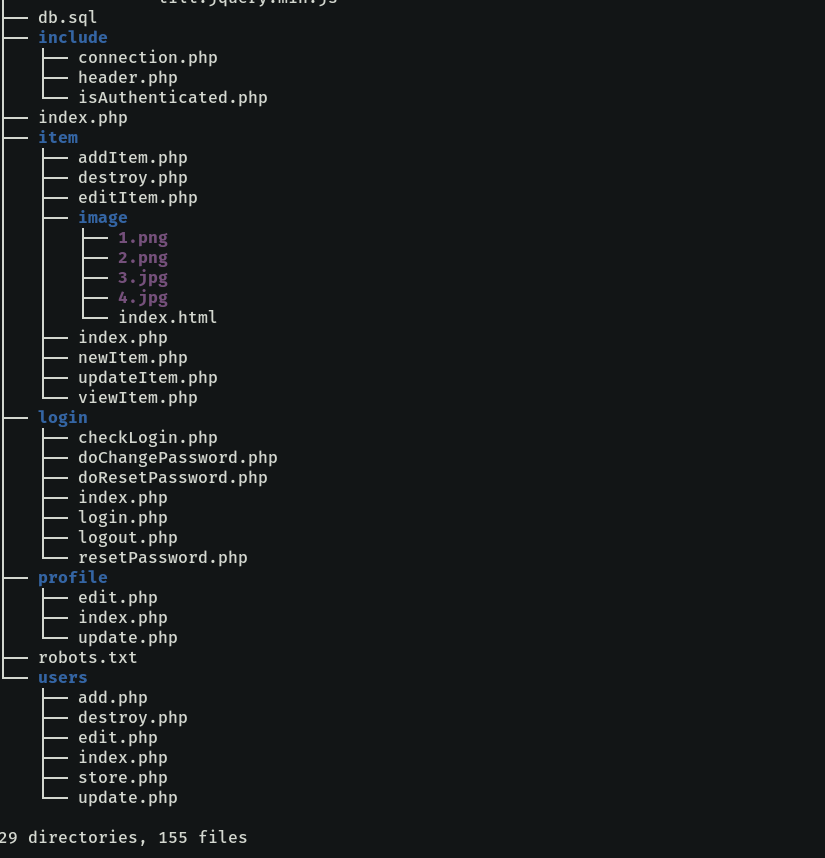This screenshot has height=858, width=825.
Task: Select the profile directory name
Action: click(73, 578)
